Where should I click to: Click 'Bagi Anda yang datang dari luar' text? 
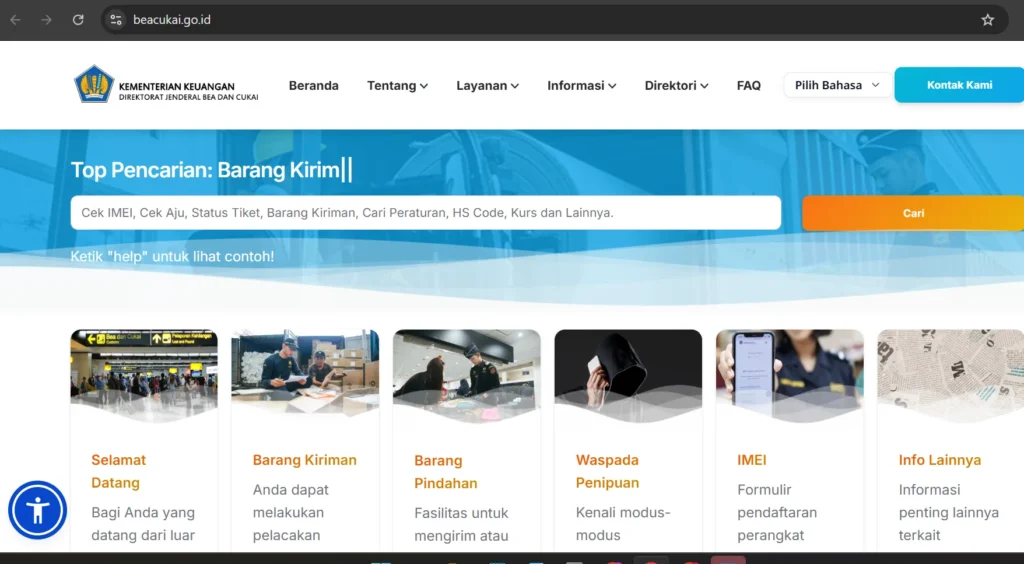pos(143,524)
